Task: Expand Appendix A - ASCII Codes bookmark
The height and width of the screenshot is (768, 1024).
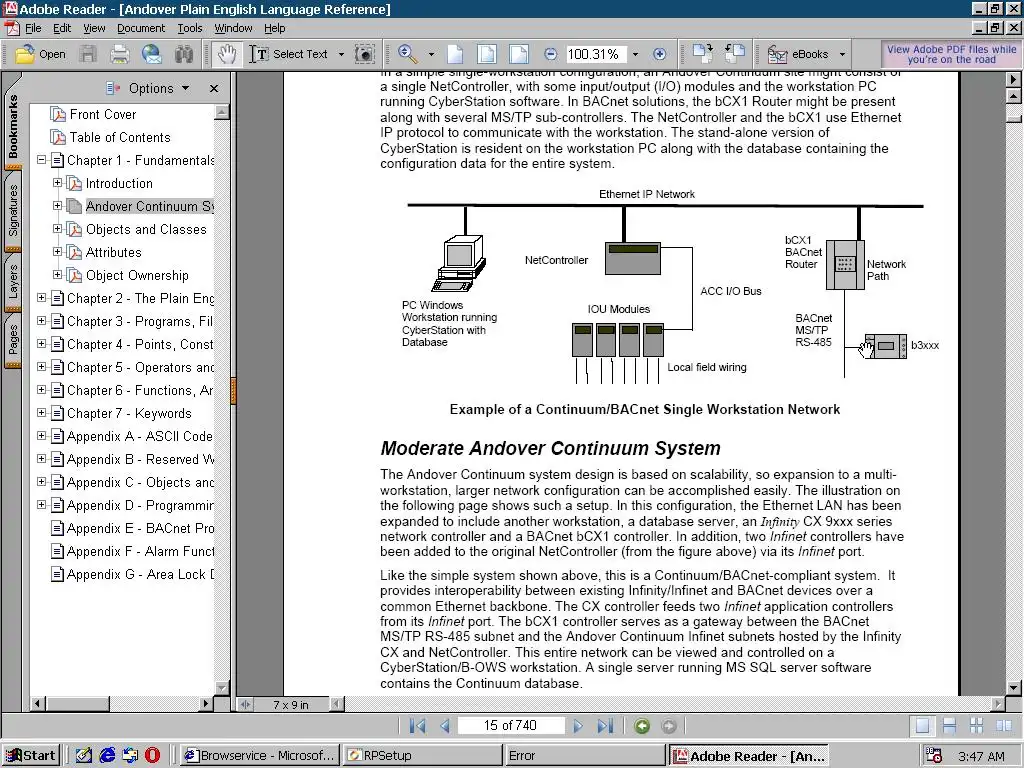Action: click(x=41, y=436)
